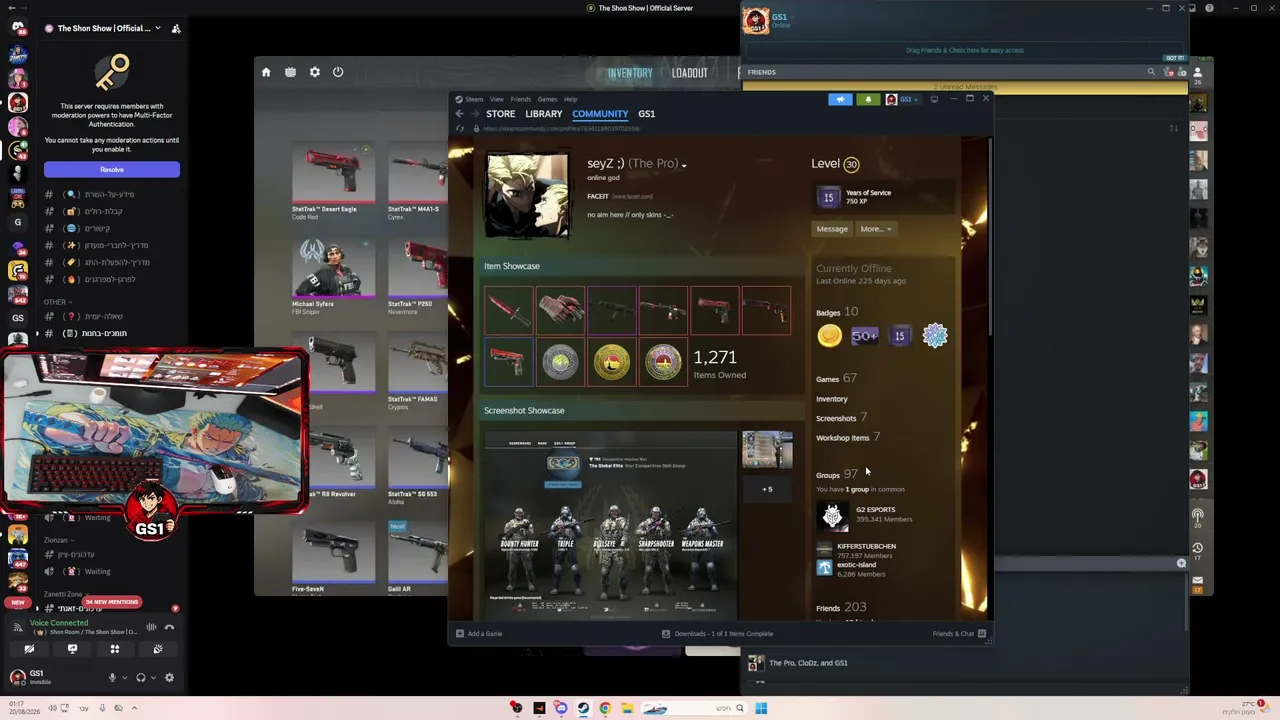Image resolution: width=1280 pixels, height=720 pixels.
Task: Open Discord voice noise suppression icon
Action: pyautogui.click(x=151, y=628)
